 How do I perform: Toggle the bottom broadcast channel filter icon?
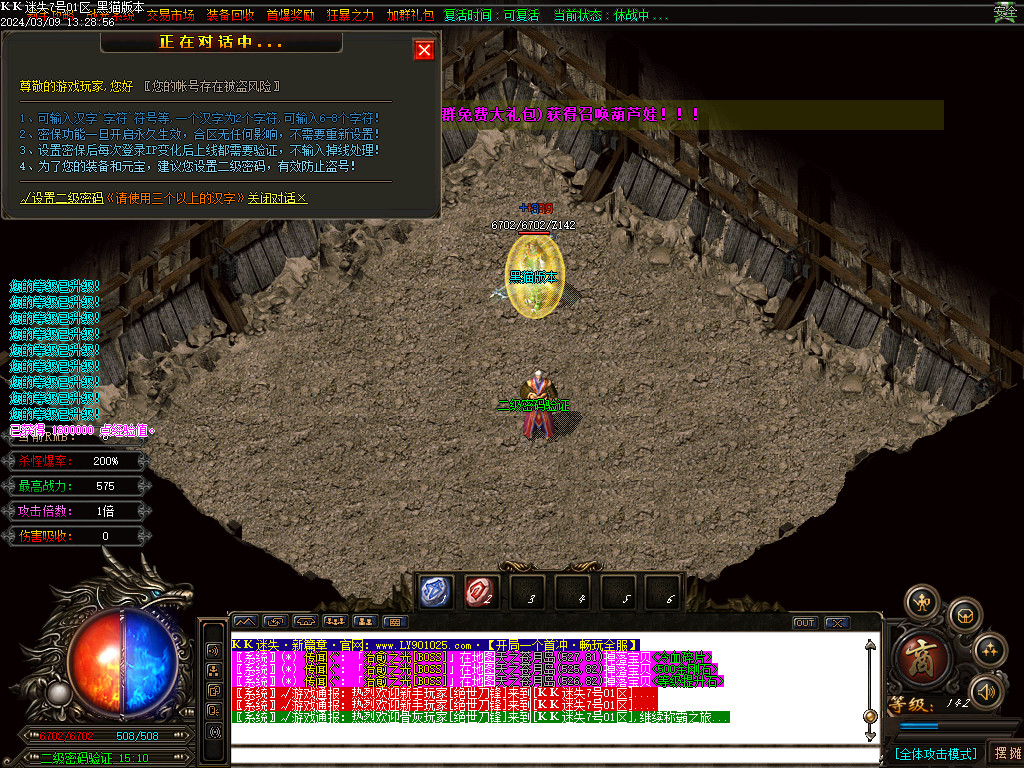click(x=213, y=732)
